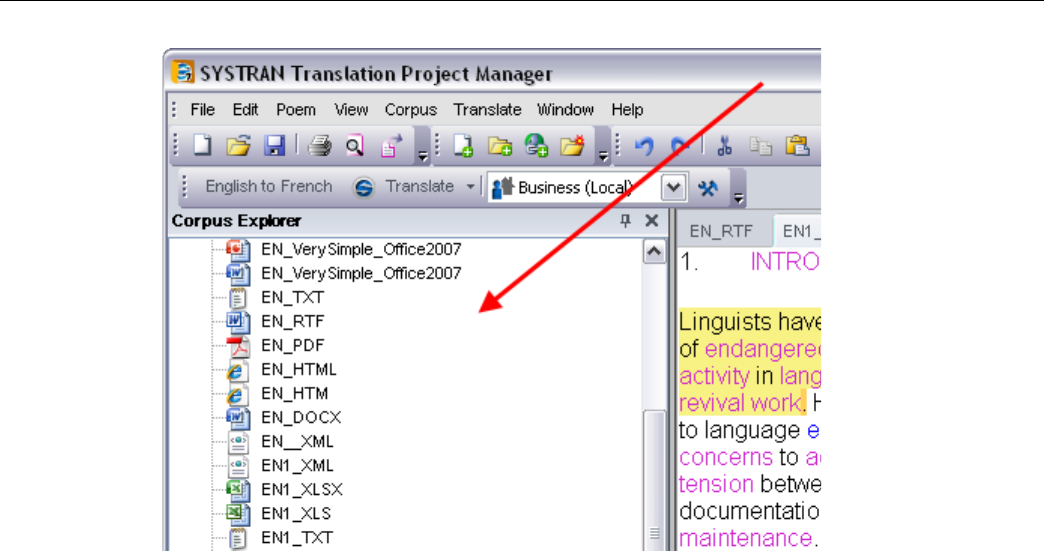This screenshot has height=551, width=1044.
Task: Click the Print icon
Action: pyautogui.click(x=320, y=145)
